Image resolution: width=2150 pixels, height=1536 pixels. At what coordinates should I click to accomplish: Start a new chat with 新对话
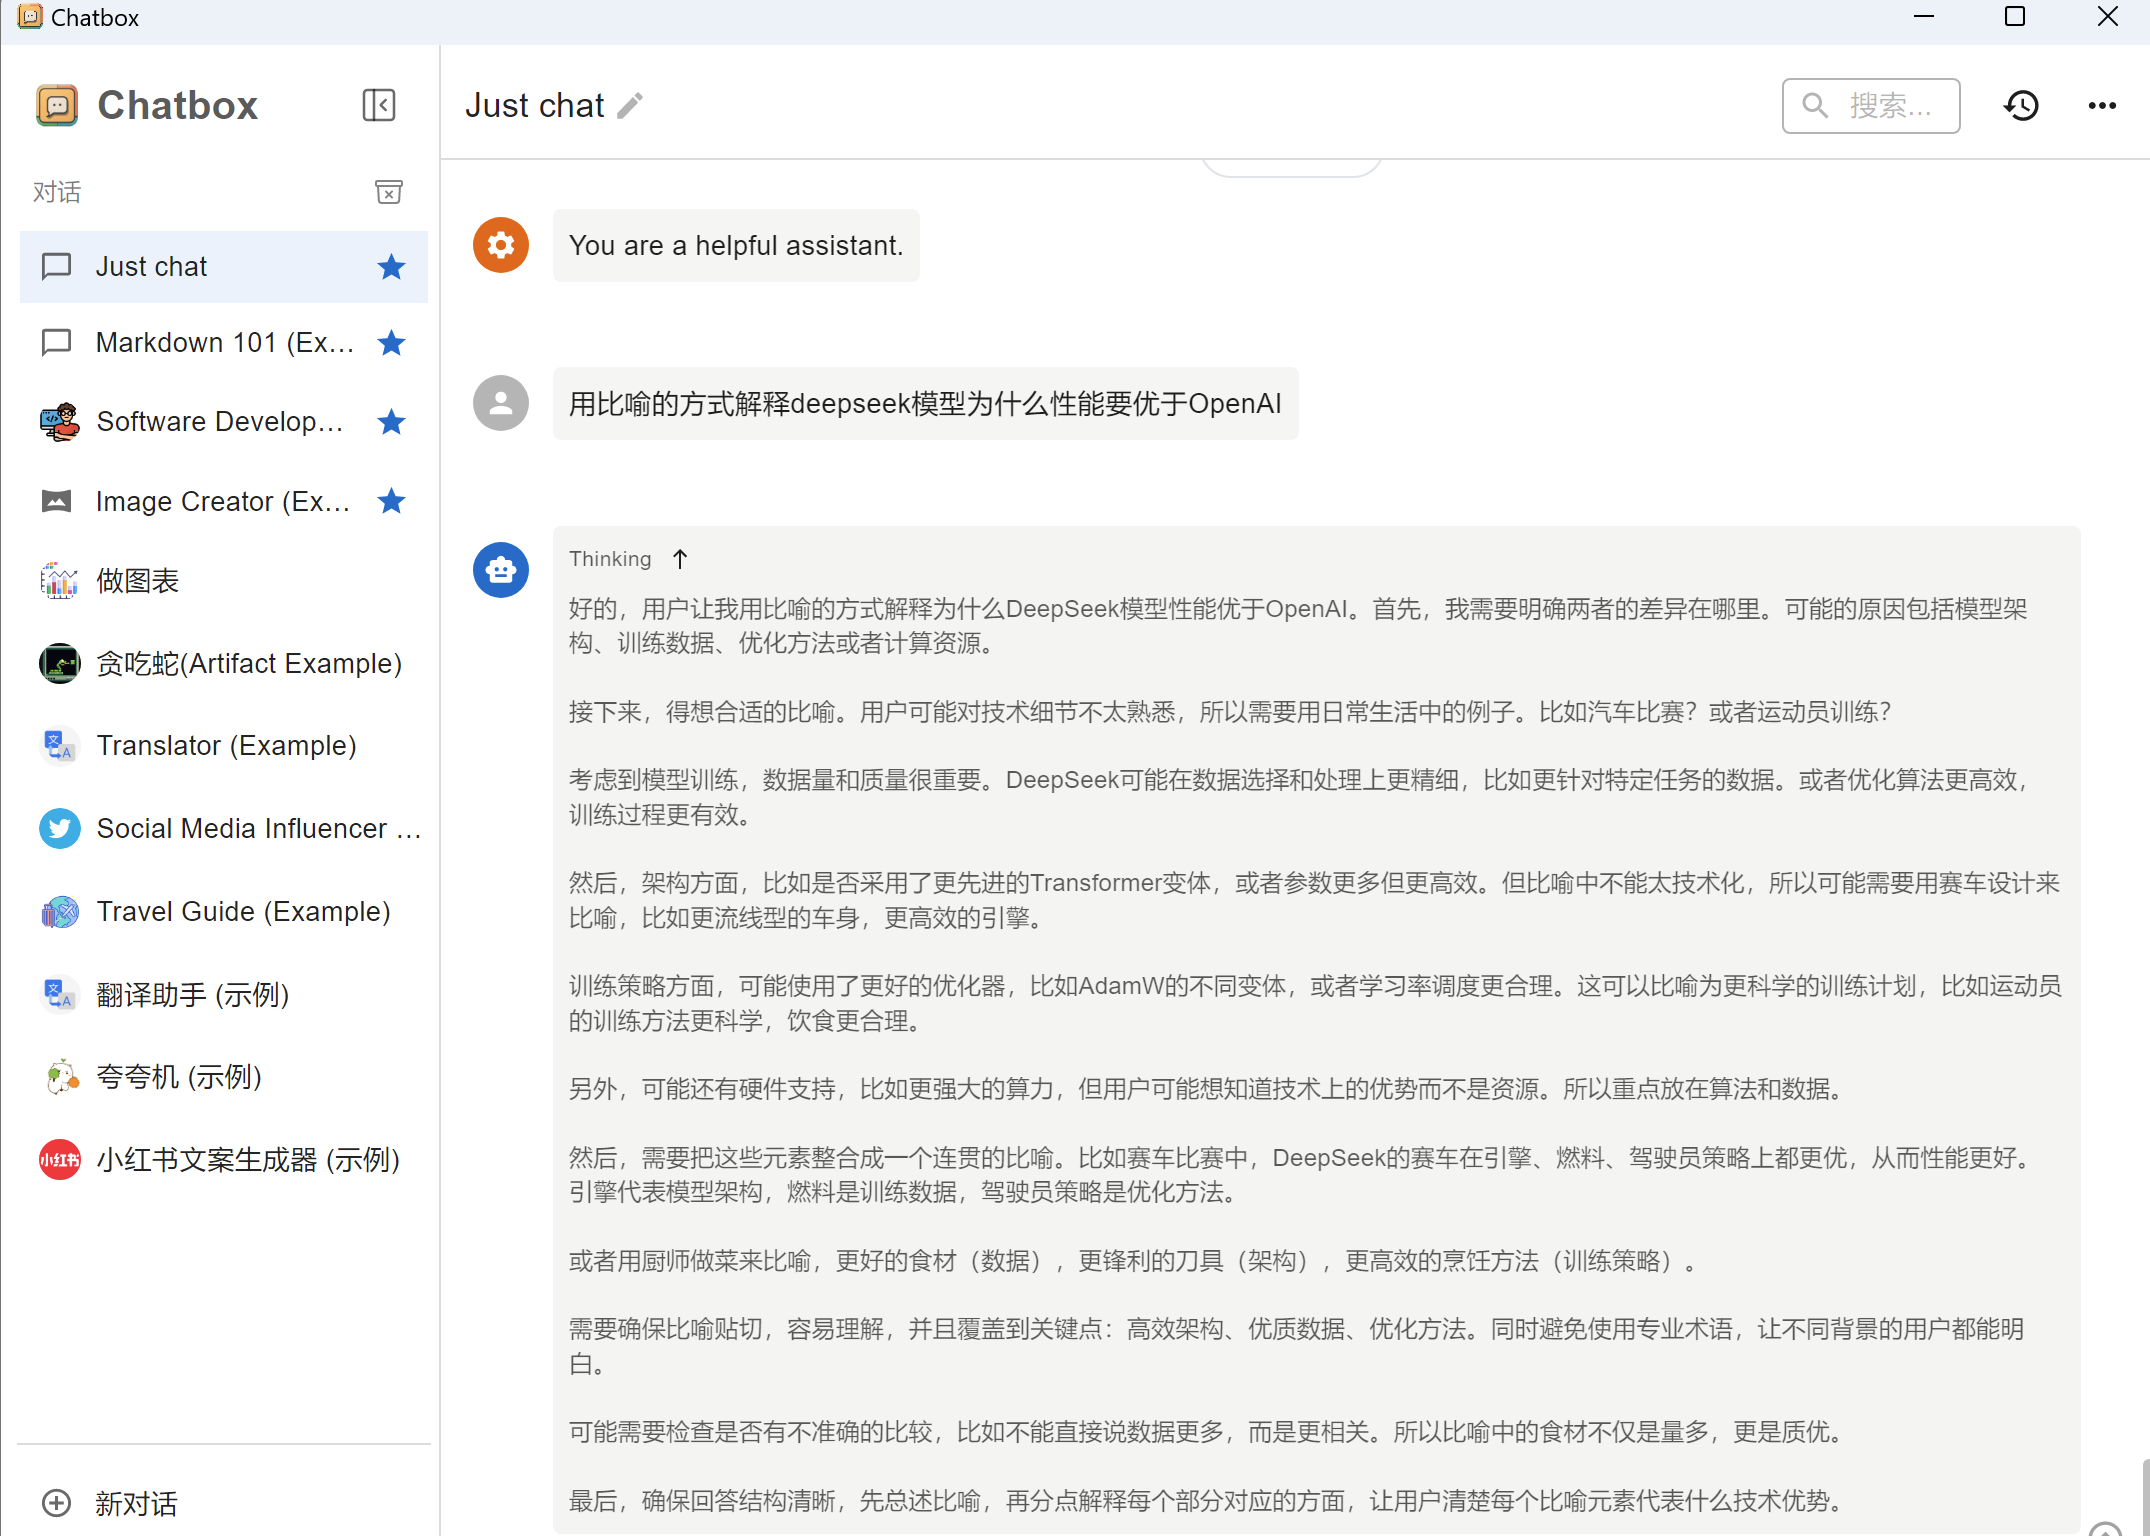[135, 1503]
